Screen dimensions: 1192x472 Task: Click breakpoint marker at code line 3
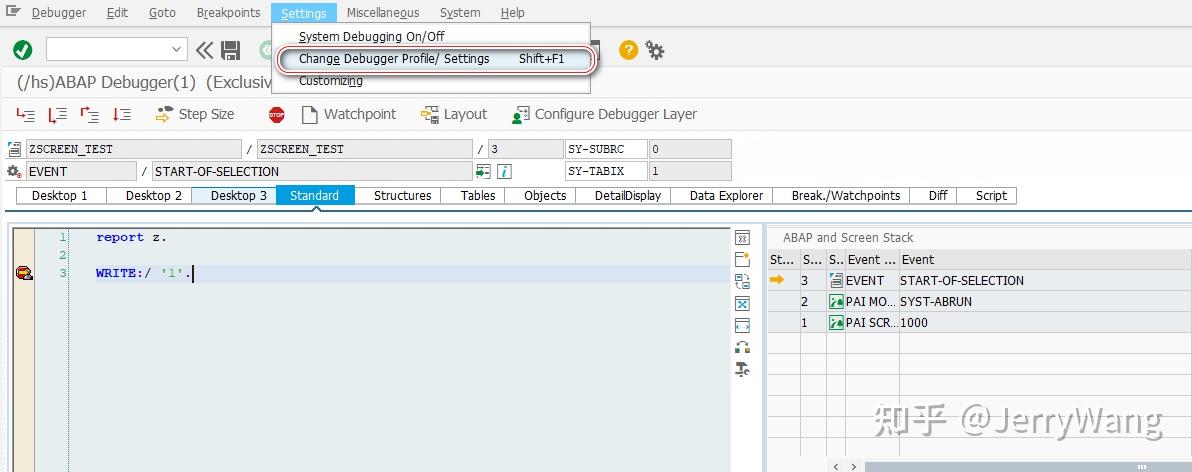tap(24, 274)
